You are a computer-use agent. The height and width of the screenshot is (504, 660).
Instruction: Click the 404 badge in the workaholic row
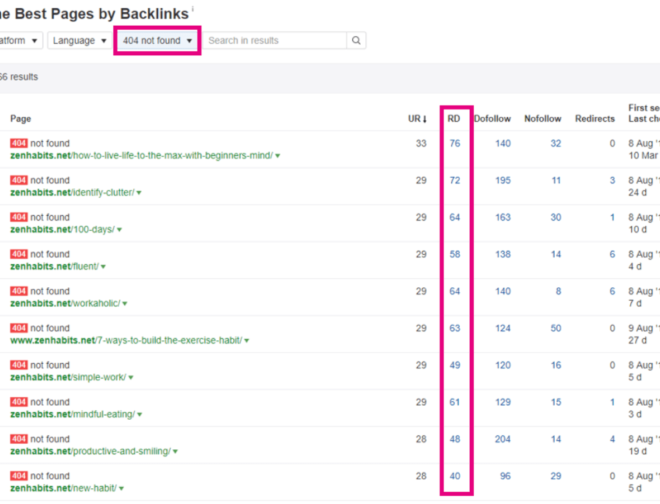[x=19, y=291]
